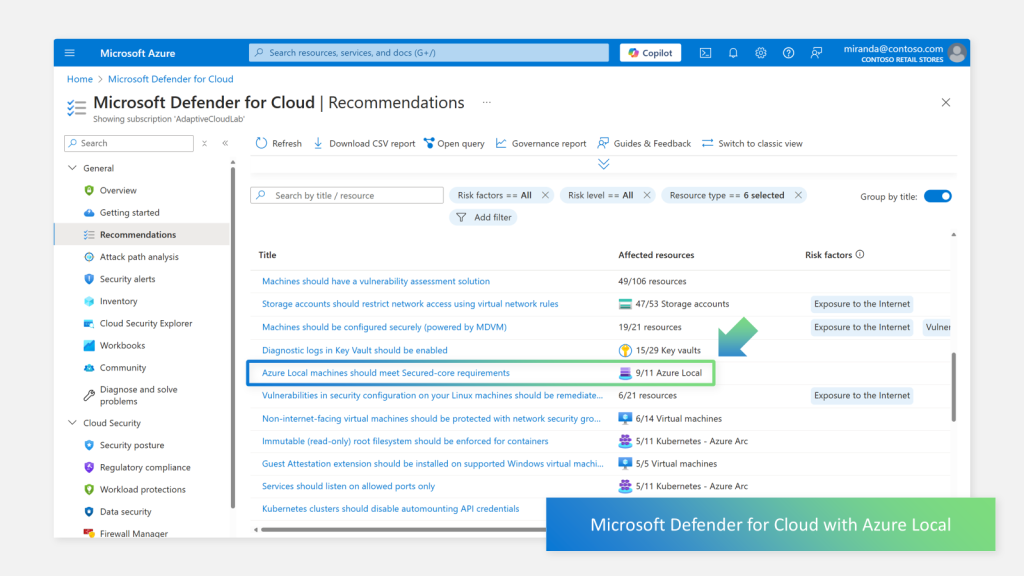Add a new filter
Viewport: 1024px width, 576px height.
click(483, 217)
